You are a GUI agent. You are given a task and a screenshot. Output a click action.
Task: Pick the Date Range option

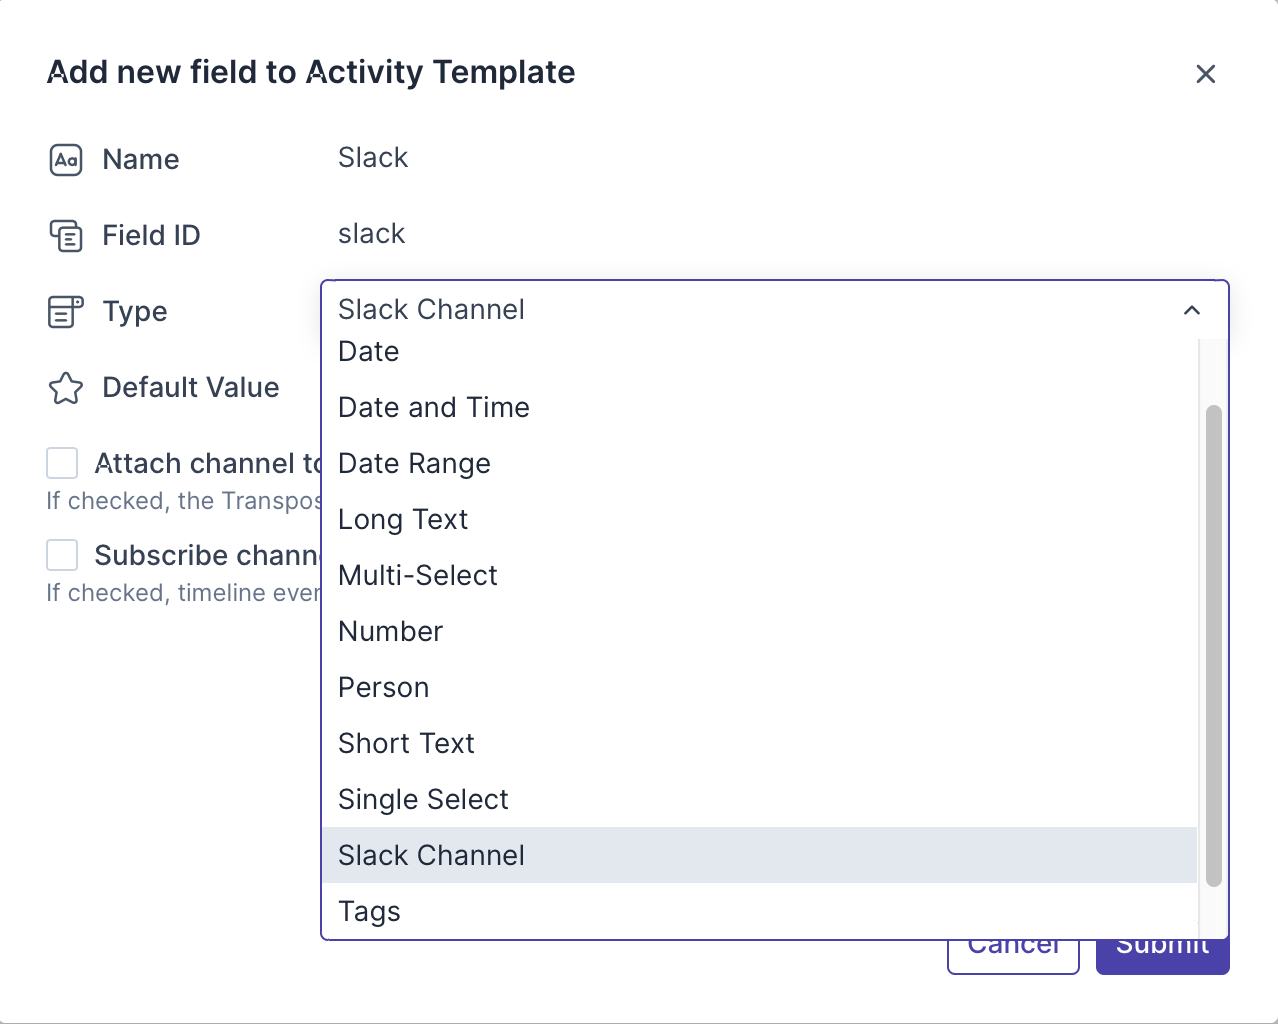click(x=414, y=464)
